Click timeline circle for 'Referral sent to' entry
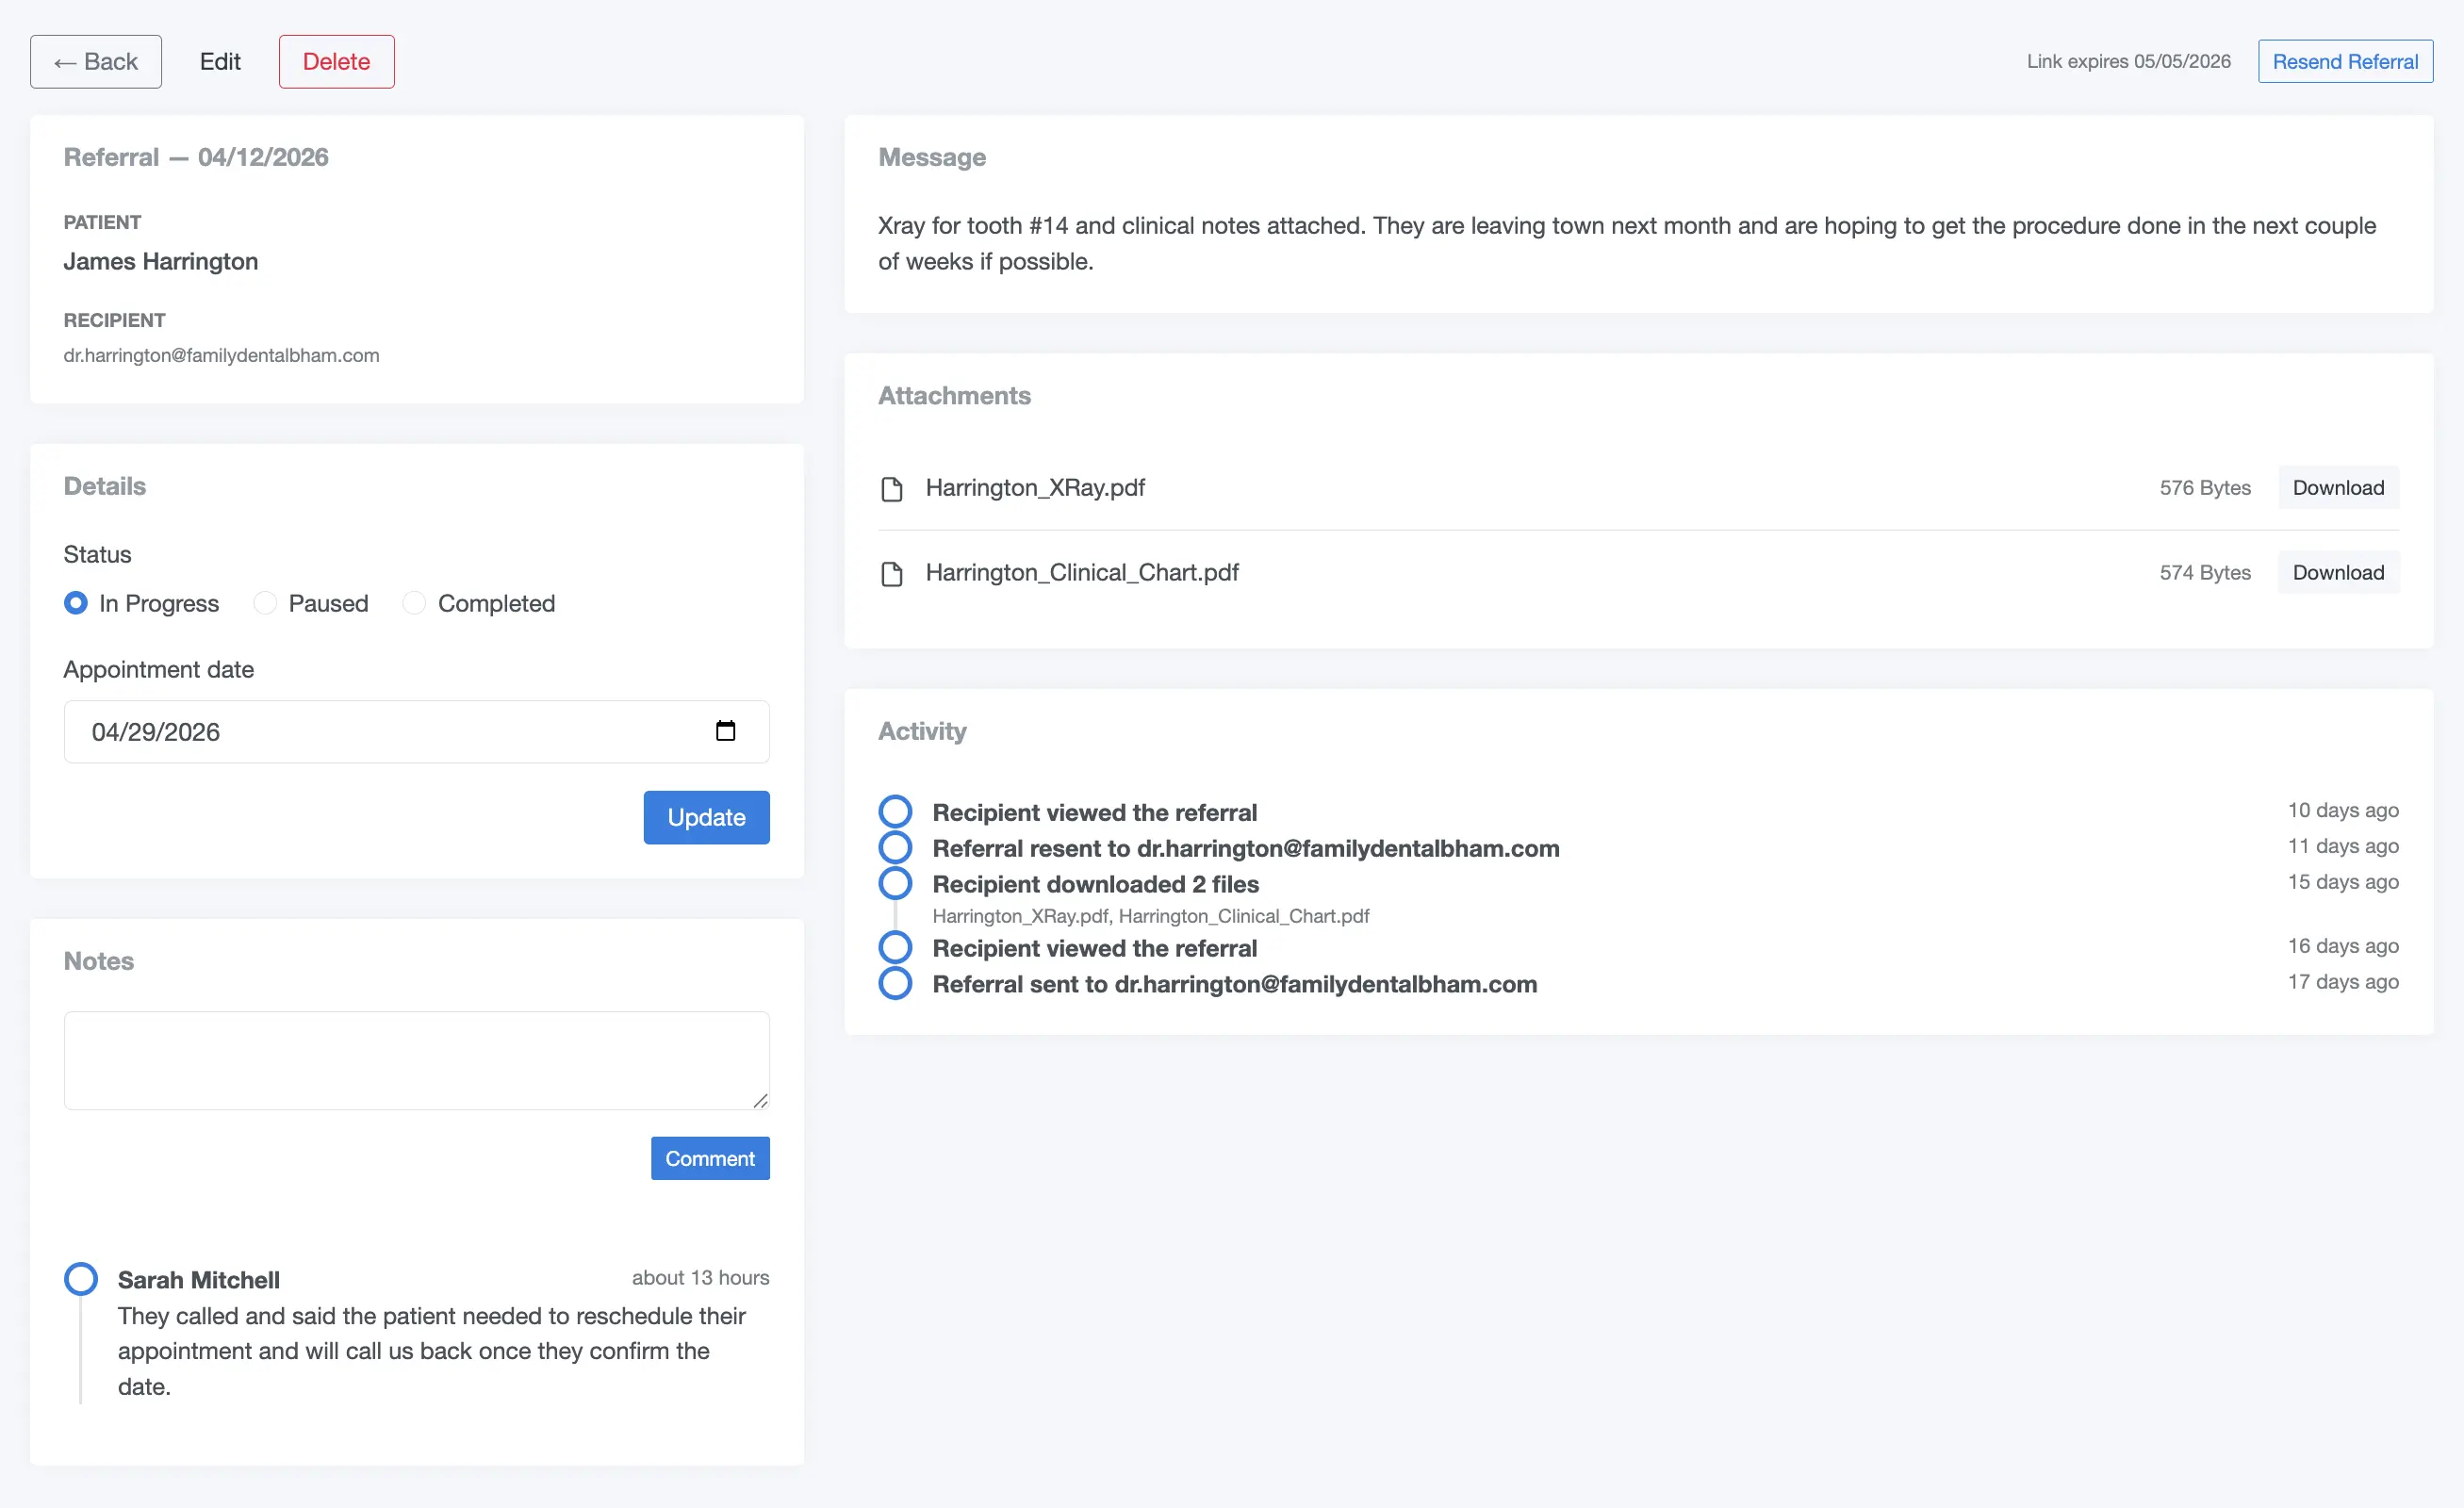 (895, 983)
